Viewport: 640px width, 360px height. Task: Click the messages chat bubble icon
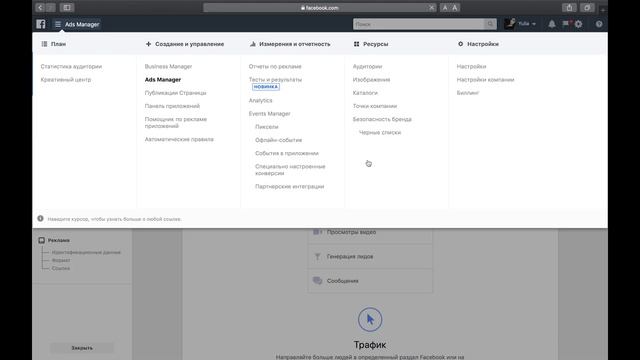pyautogui.click(x=317, y=280)
